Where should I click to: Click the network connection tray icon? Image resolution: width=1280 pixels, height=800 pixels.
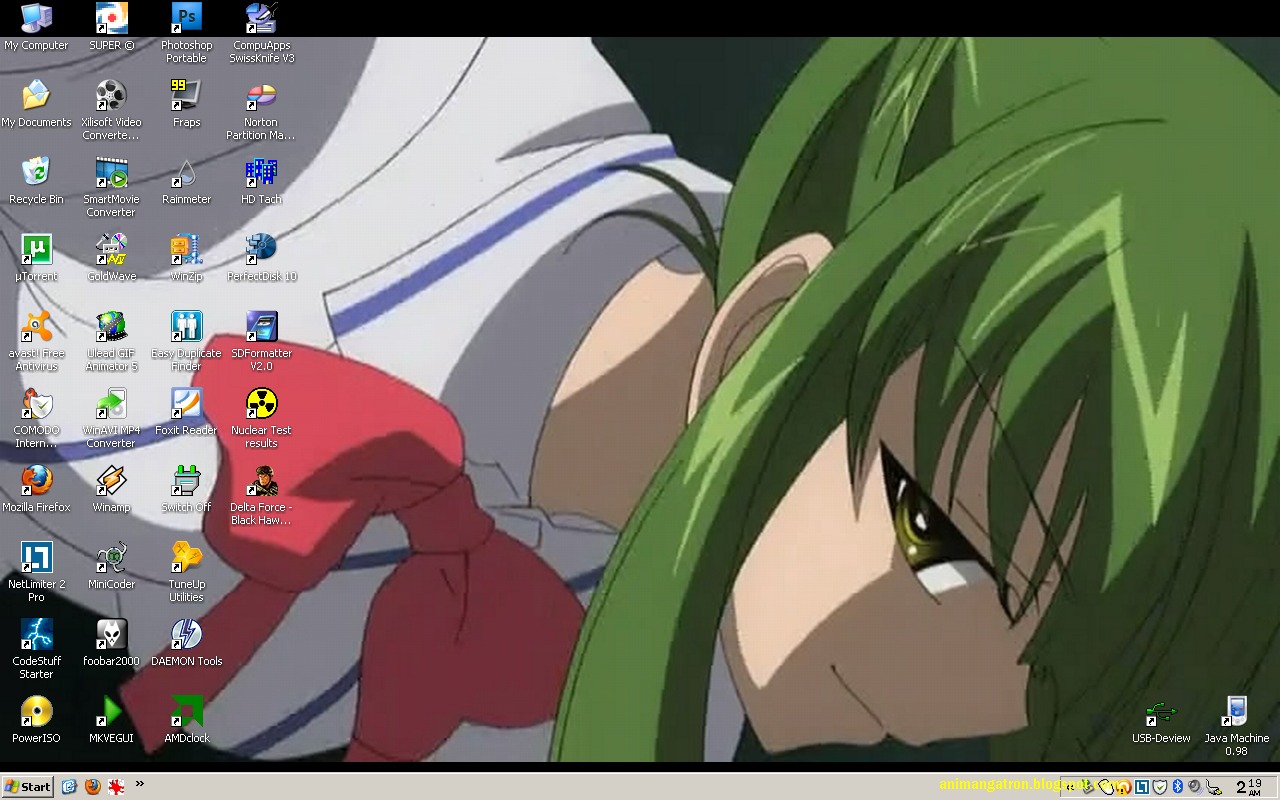point(1214,787)
